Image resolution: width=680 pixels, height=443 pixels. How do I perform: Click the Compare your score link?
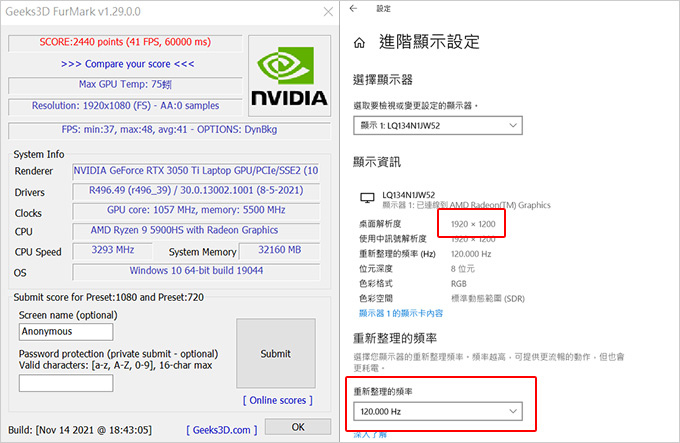click(x=128, y=64)
